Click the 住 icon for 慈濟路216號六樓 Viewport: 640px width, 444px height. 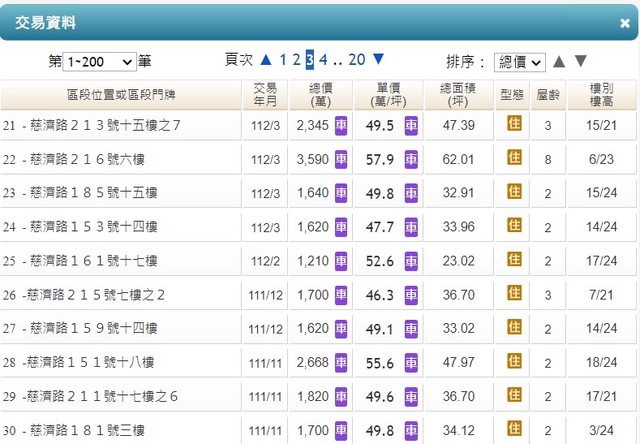pyautogui.click(x=514, y=158)
